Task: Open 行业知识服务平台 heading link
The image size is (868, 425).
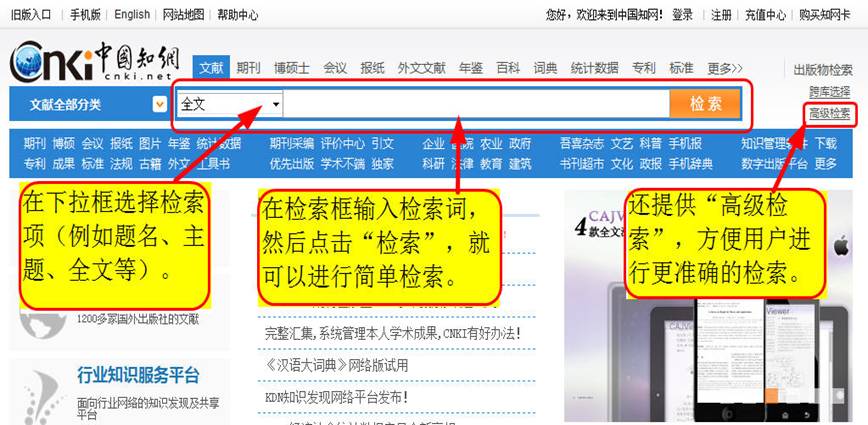Action: [x=138, y=375]
